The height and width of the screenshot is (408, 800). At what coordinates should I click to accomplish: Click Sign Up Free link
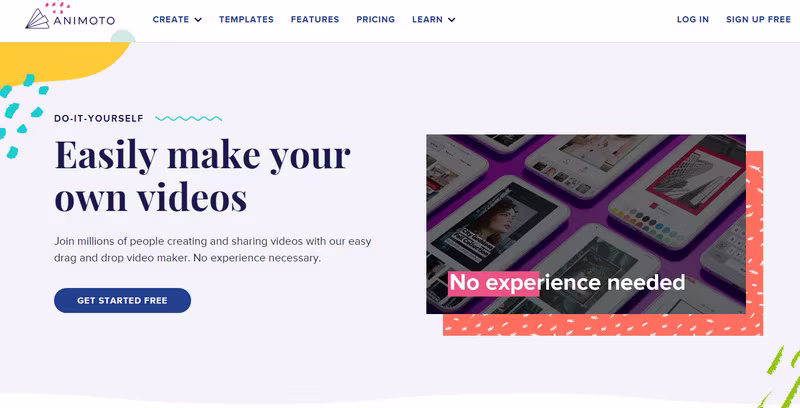tap(758, 19)
